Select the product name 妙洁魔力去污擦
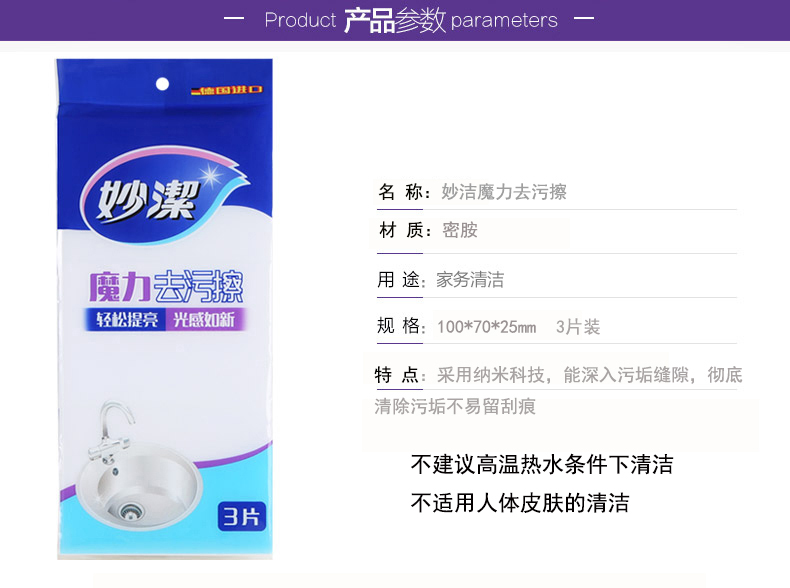Viewport: 790px width, 588px height. pos(504,192)
